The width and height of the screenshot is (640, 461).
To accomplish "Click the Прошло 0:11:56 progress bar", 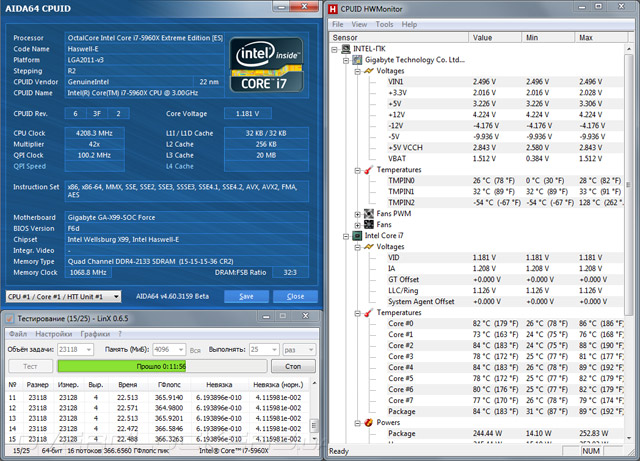I will coord(162,366).
